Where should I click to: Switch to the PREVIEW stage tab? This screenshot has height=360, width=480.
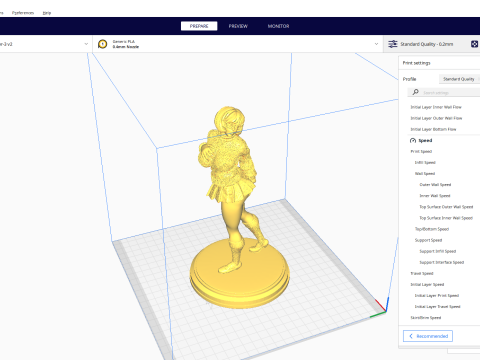(x=238, y=26)
